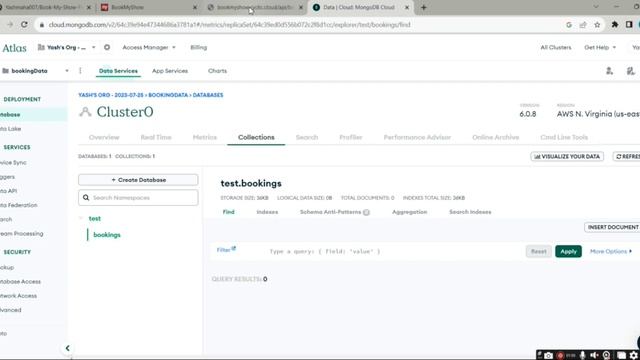Open project options three-dot menu
Screen dimensions: 640x360
click(80, 71)
